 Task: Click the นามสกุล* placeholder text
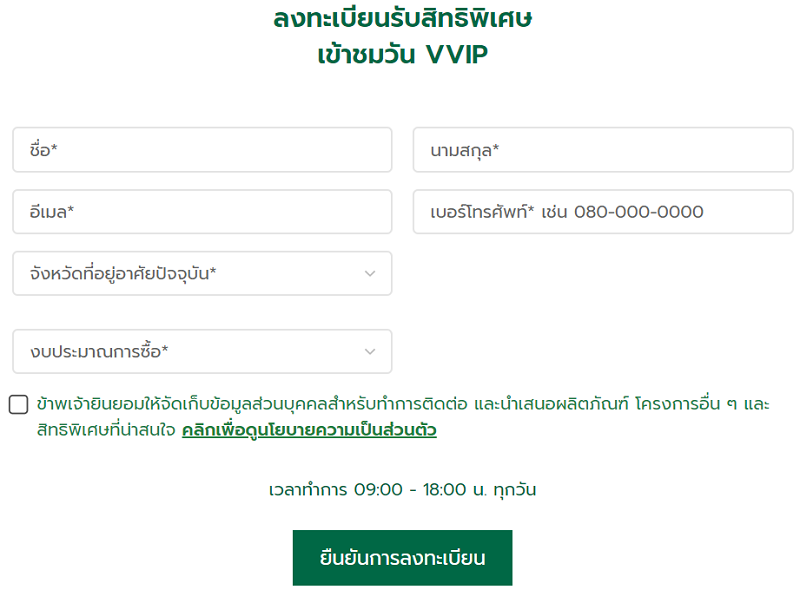(464, 150)
